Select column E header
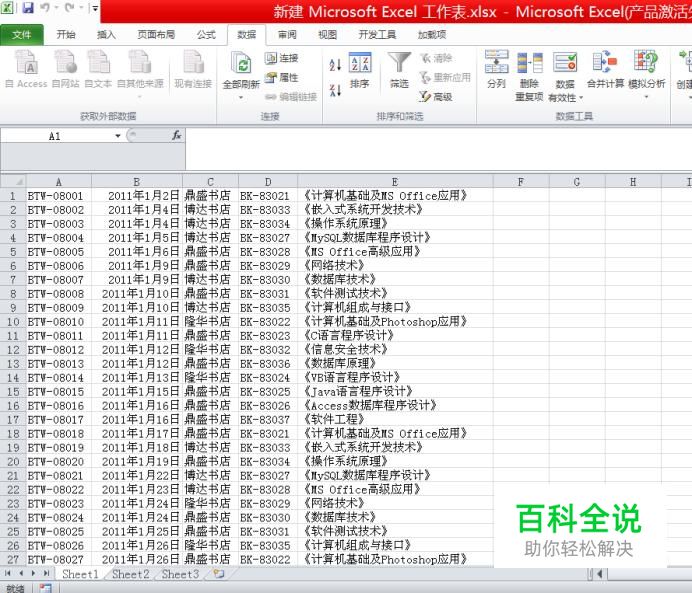Screen dimensions: 692x593 coord(395,181)
